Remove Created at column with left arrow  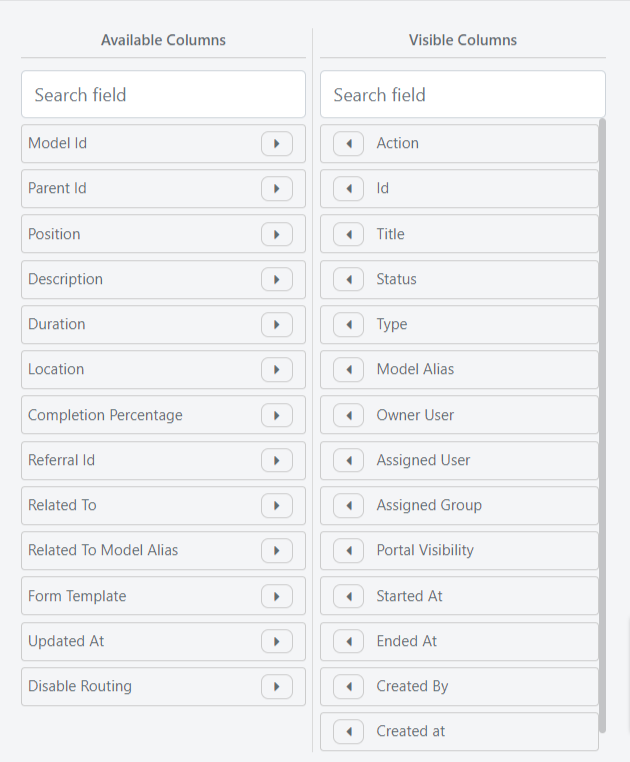[349, 732]
